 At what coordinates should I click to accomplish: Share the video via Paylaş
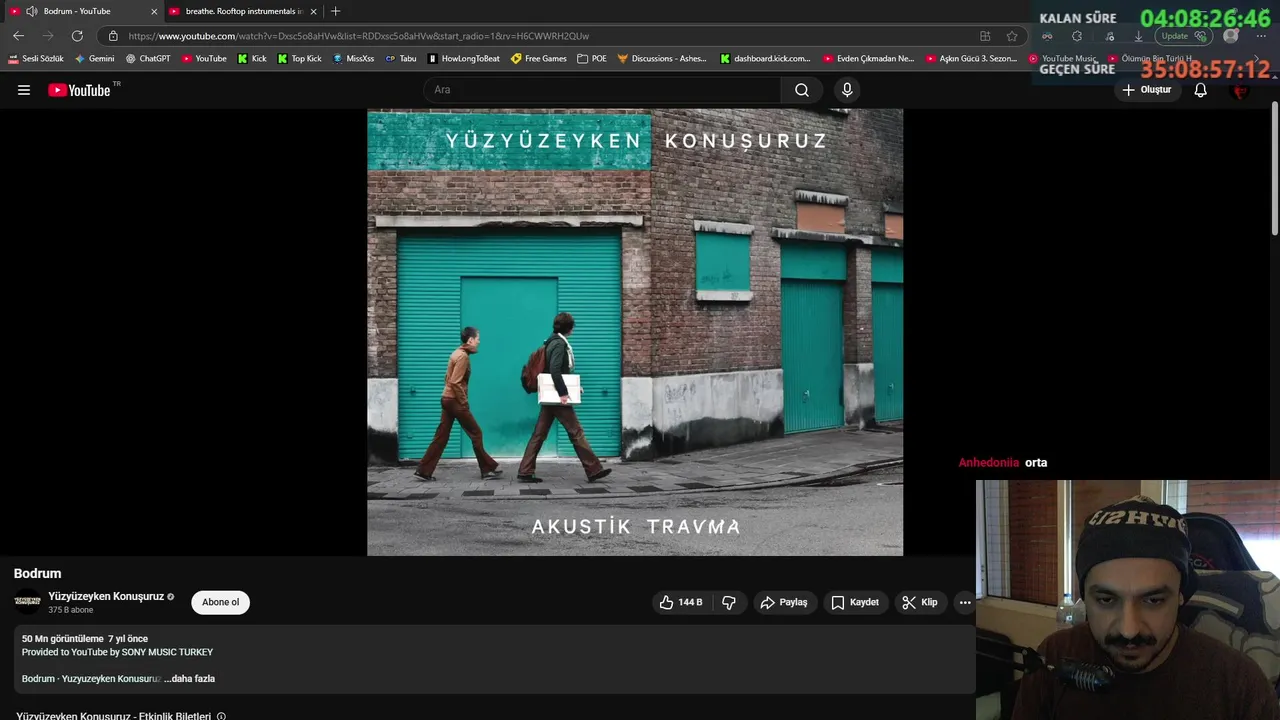(x=784, y=602)
